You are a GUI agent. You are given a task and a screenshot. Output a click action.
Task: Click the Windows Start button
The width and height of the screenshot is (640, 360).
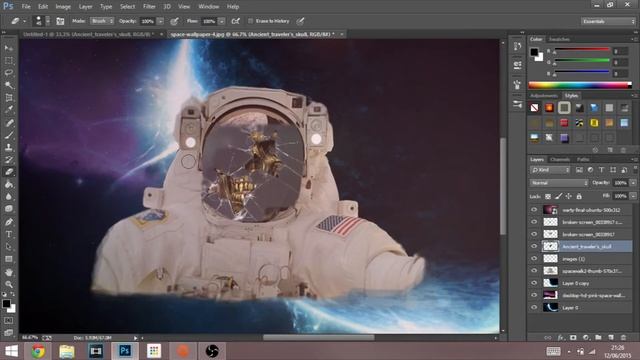[11, 351]
